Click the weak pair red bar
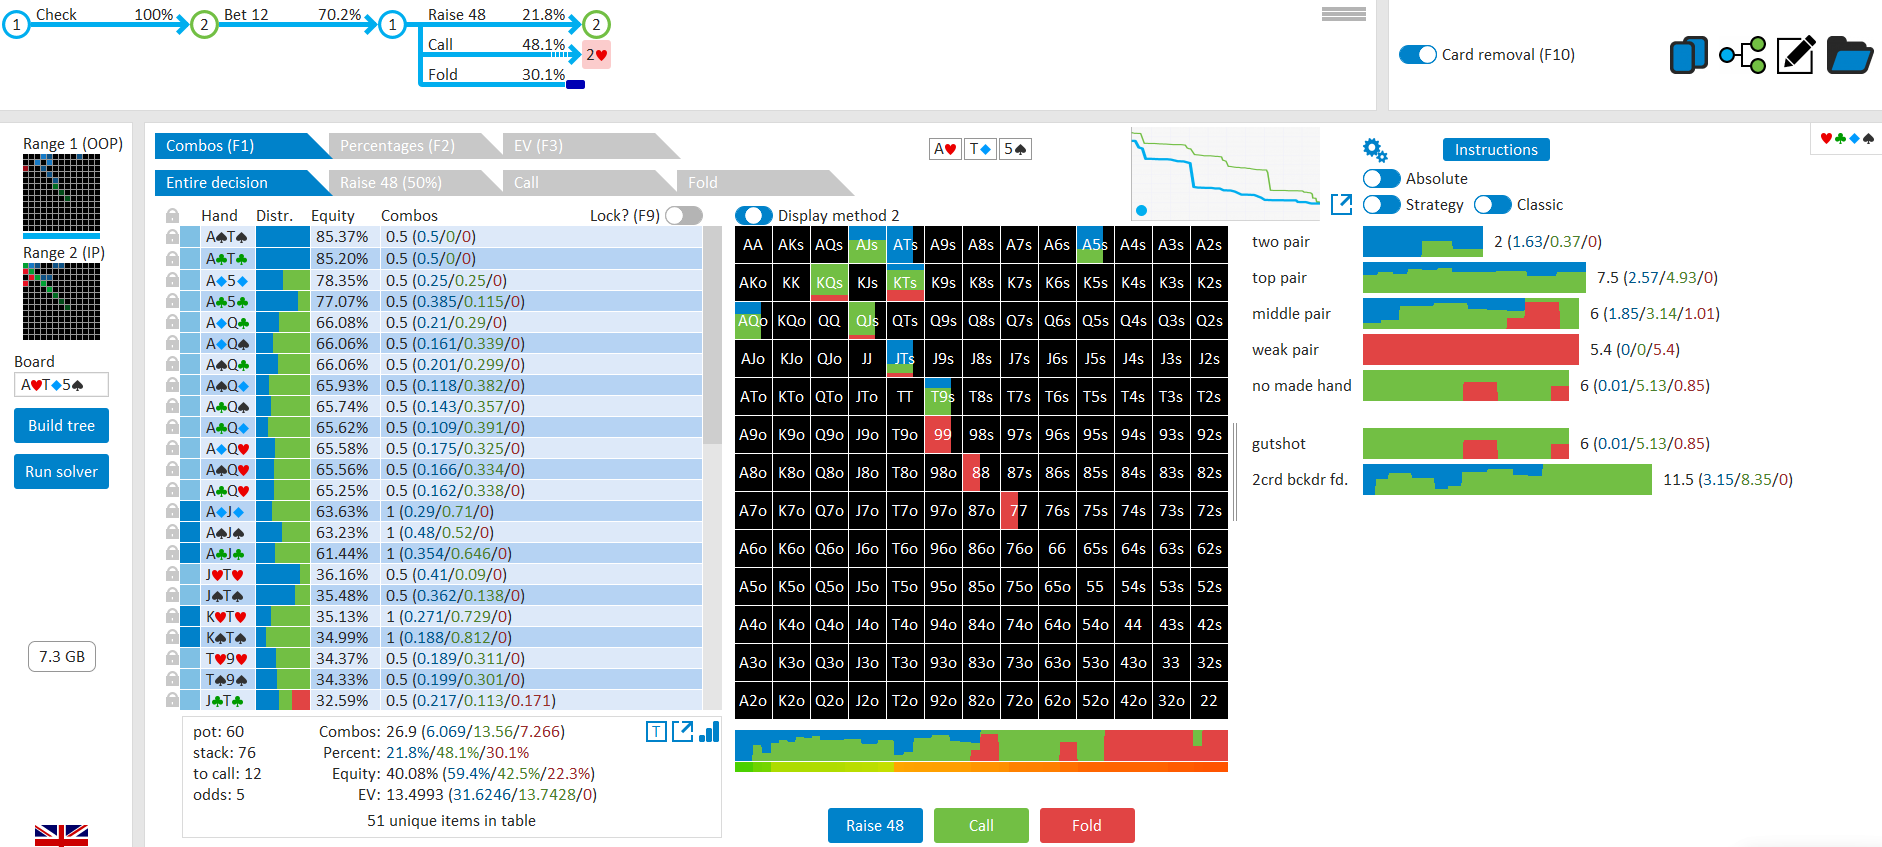 point(1471,350)
